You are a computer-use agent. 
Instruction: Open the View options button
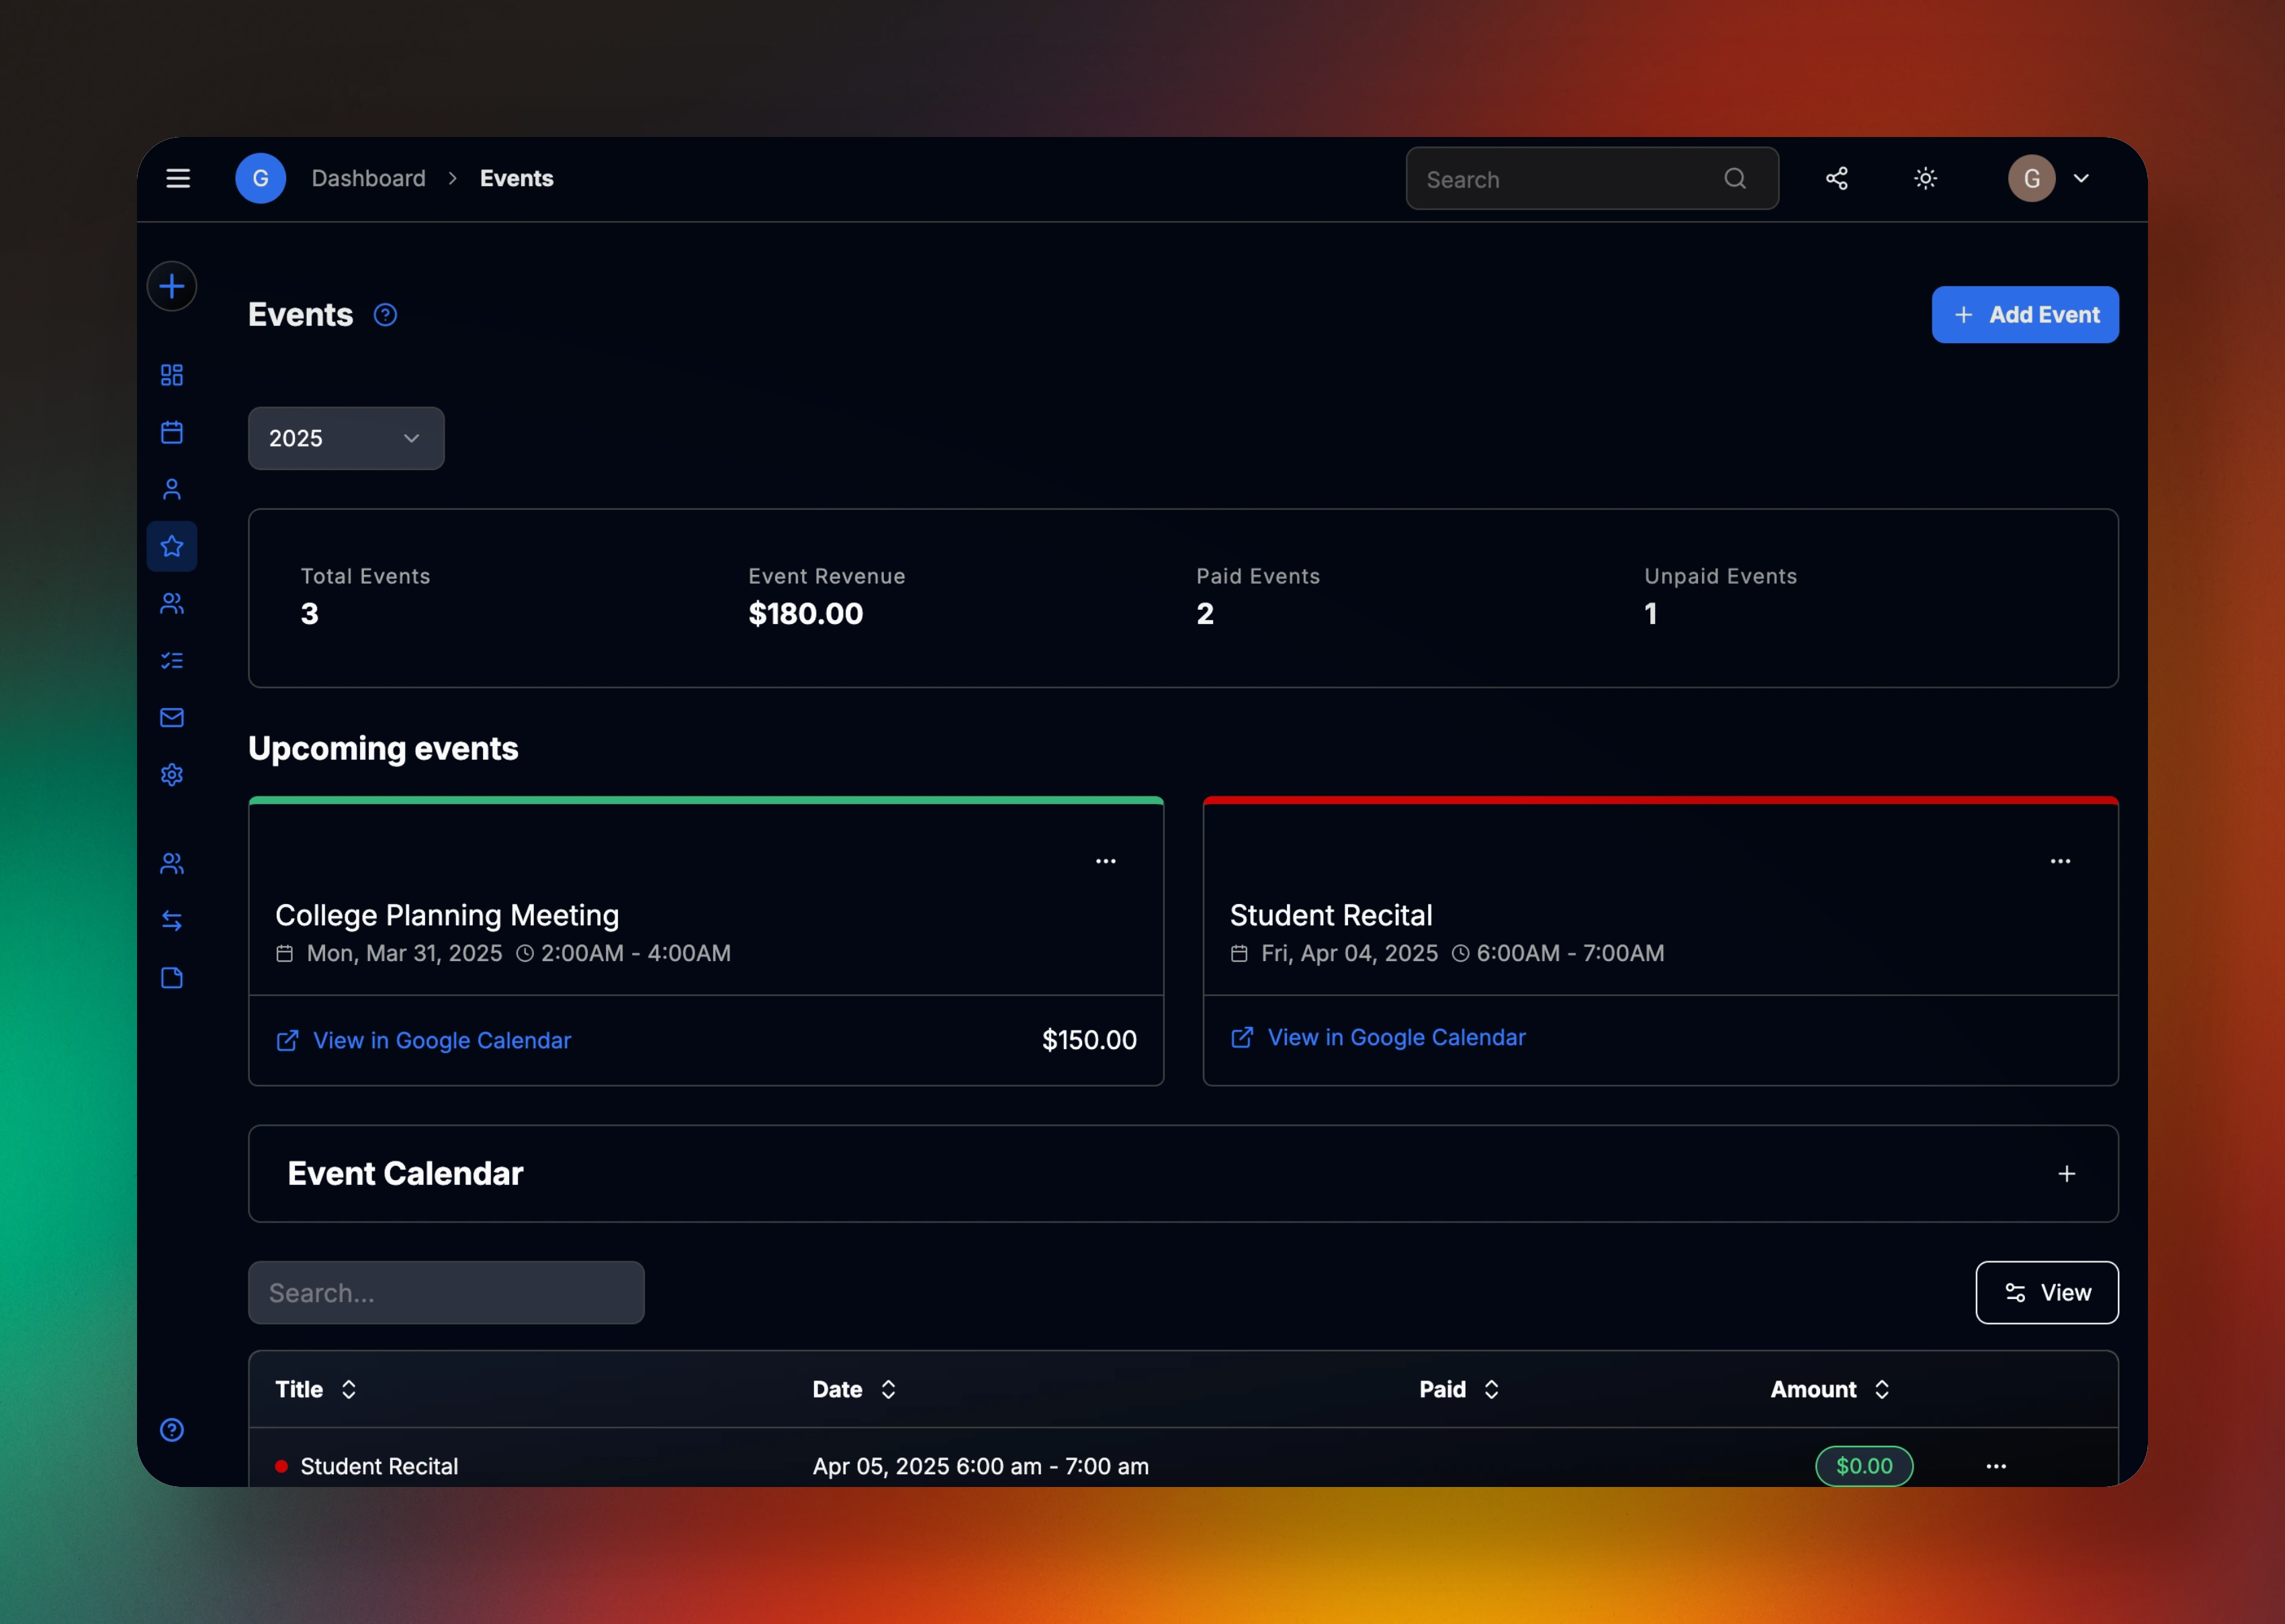2047,1292
